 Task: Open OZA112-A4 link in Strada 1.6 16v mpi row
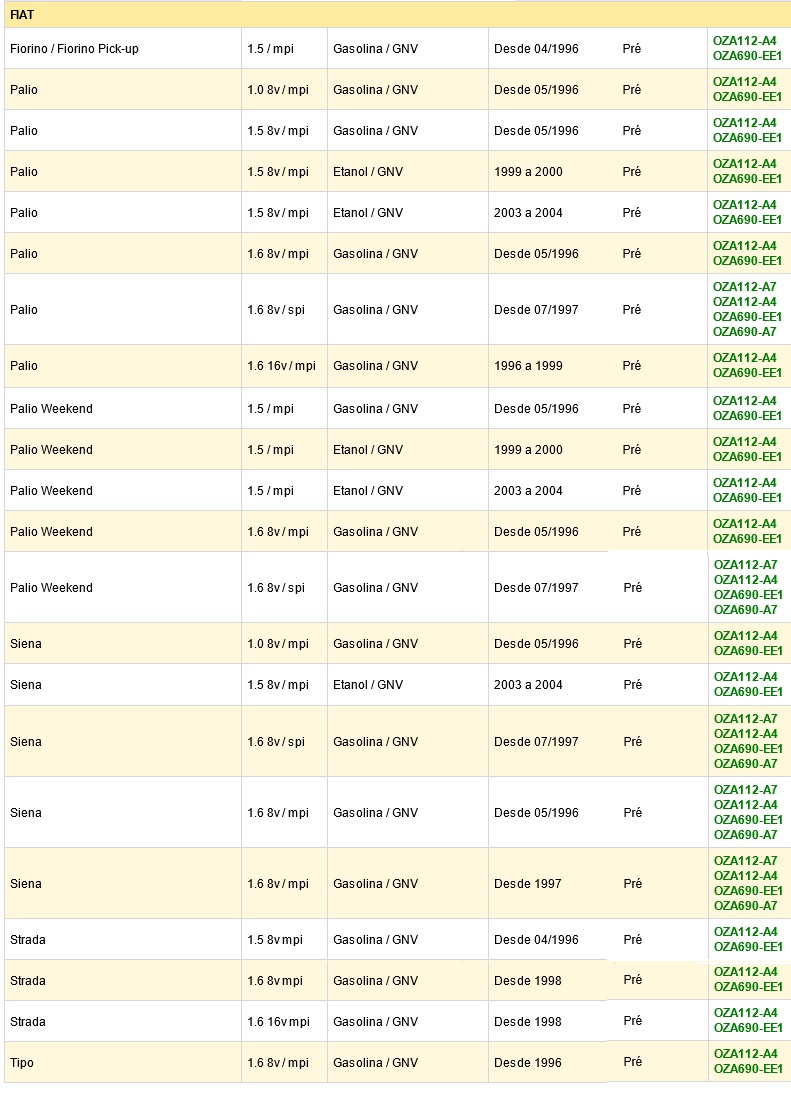[x=745, y=1013]
